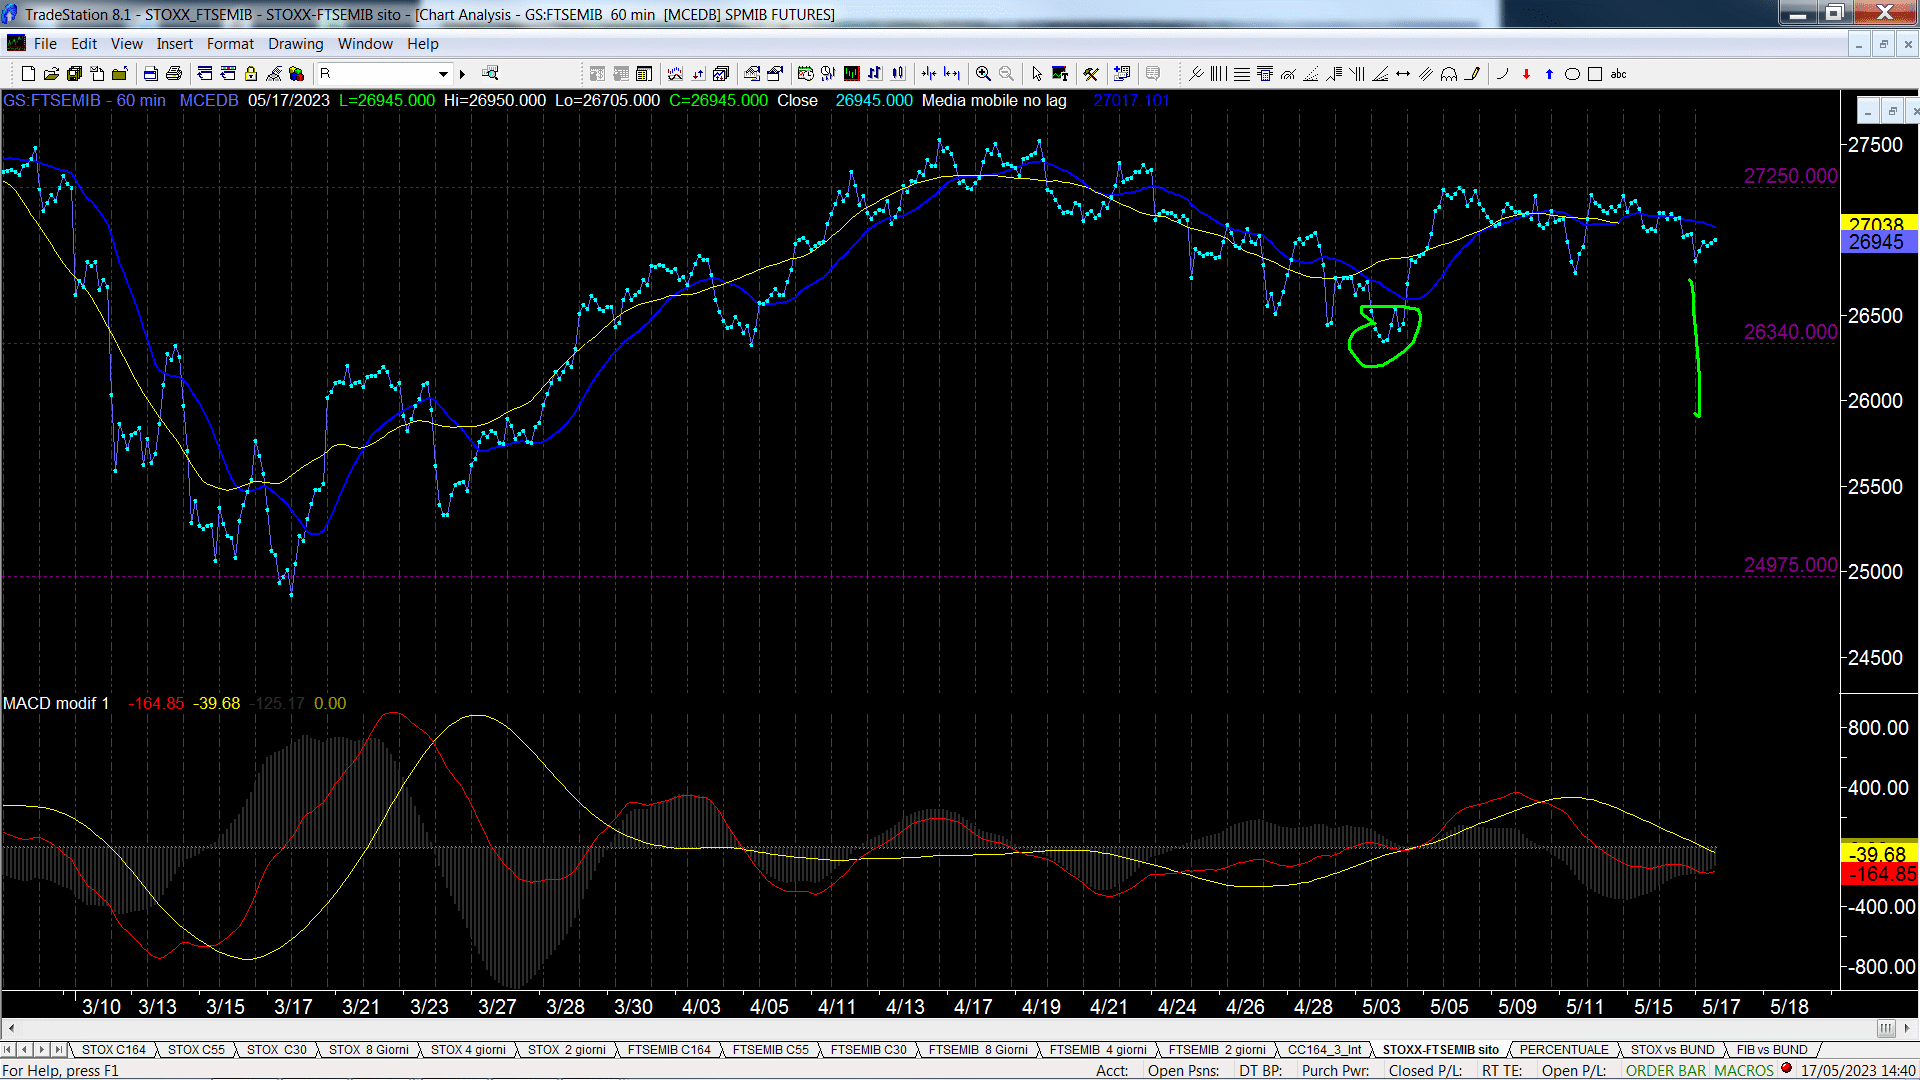Click the hammer tools icon
The width and height of the screenshot is (1920, 1080).
[1091, 73]
